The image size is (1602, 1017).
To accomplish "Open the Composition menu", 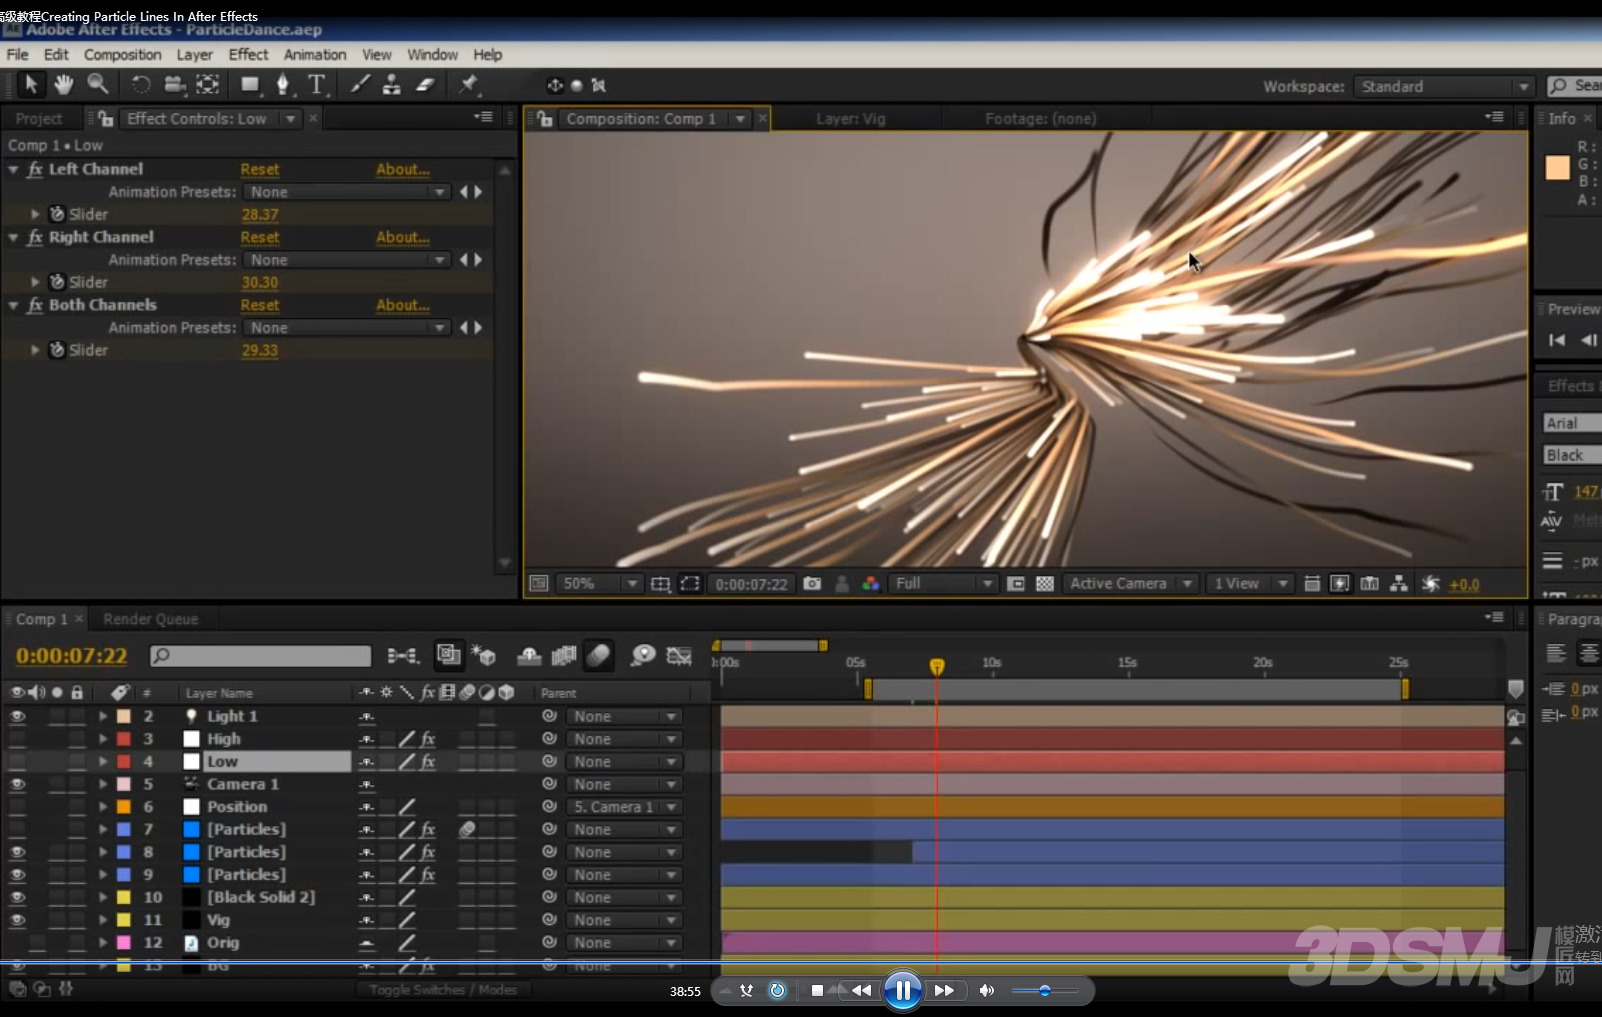I will (x=122, y=55).
